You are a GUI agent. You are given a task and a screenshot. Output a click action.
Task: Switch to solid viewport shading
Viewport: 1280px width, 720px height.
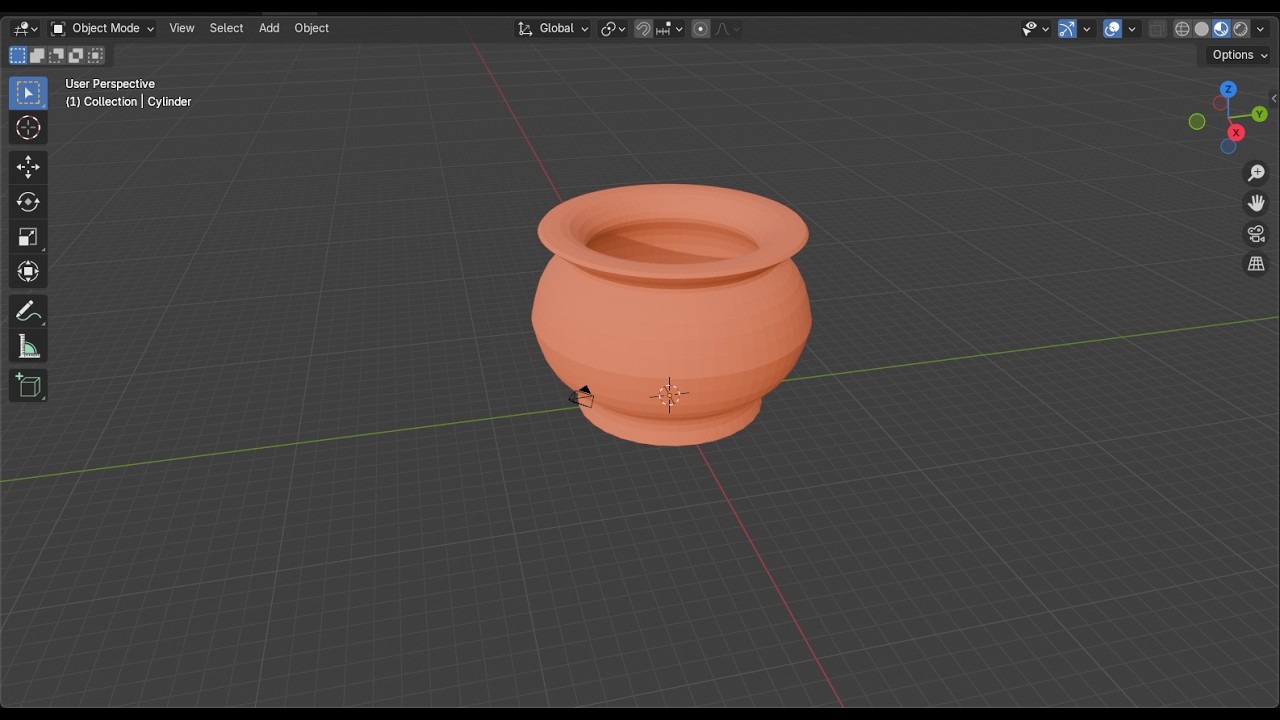(x=1202, y=29)
